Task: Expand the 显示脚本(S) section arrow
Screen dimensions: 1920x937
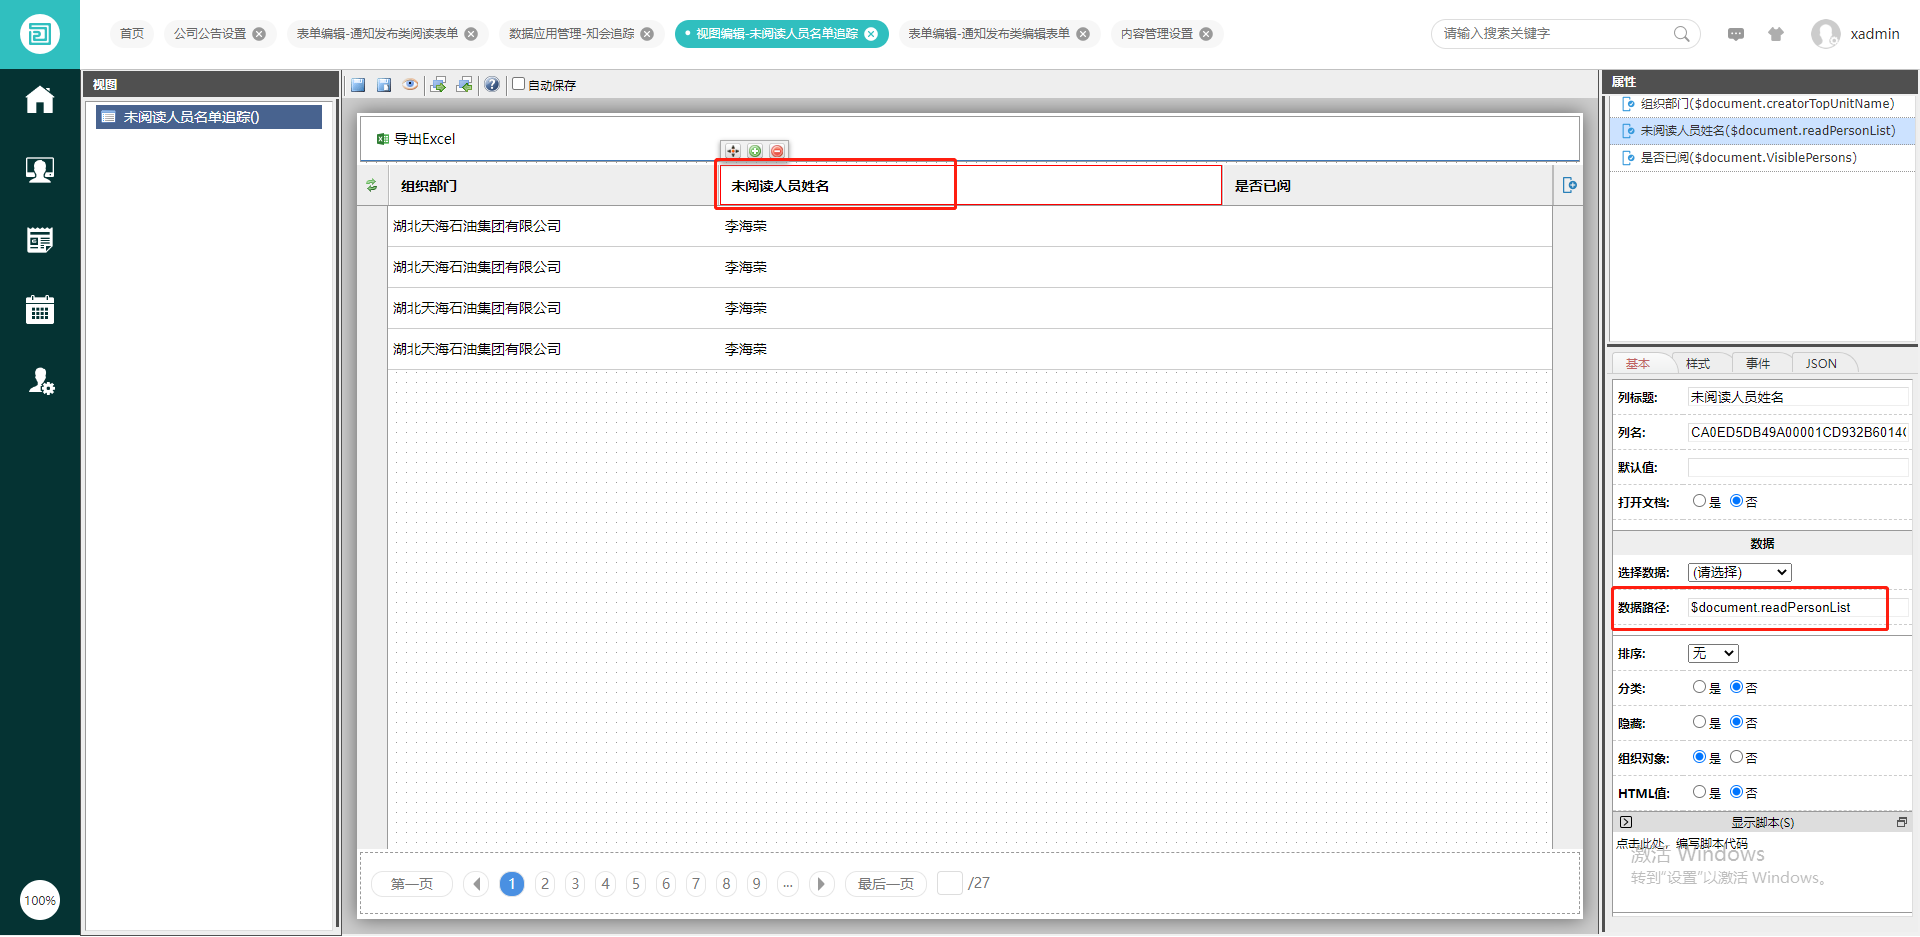Action: pos(1626,822)
